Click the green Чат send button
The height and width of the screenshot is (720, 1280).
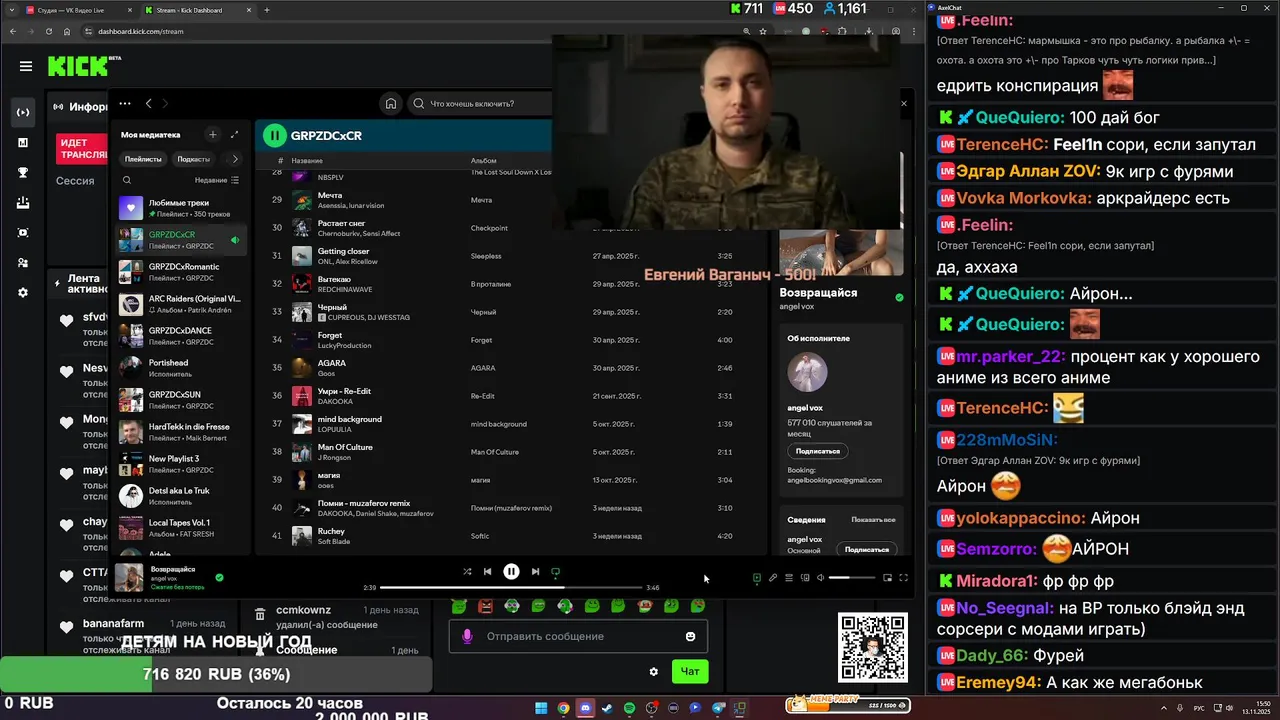click(690, 671)
